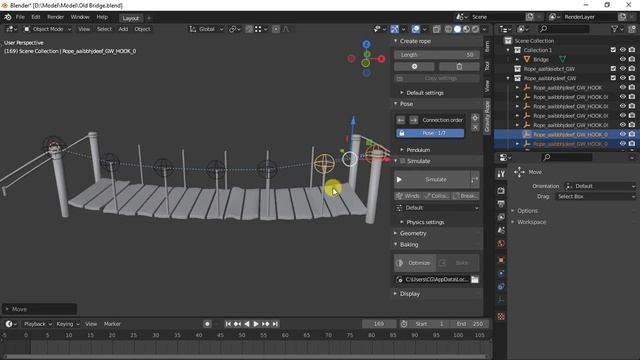
Task: Click the Winds button
Action: coord(408,196)
